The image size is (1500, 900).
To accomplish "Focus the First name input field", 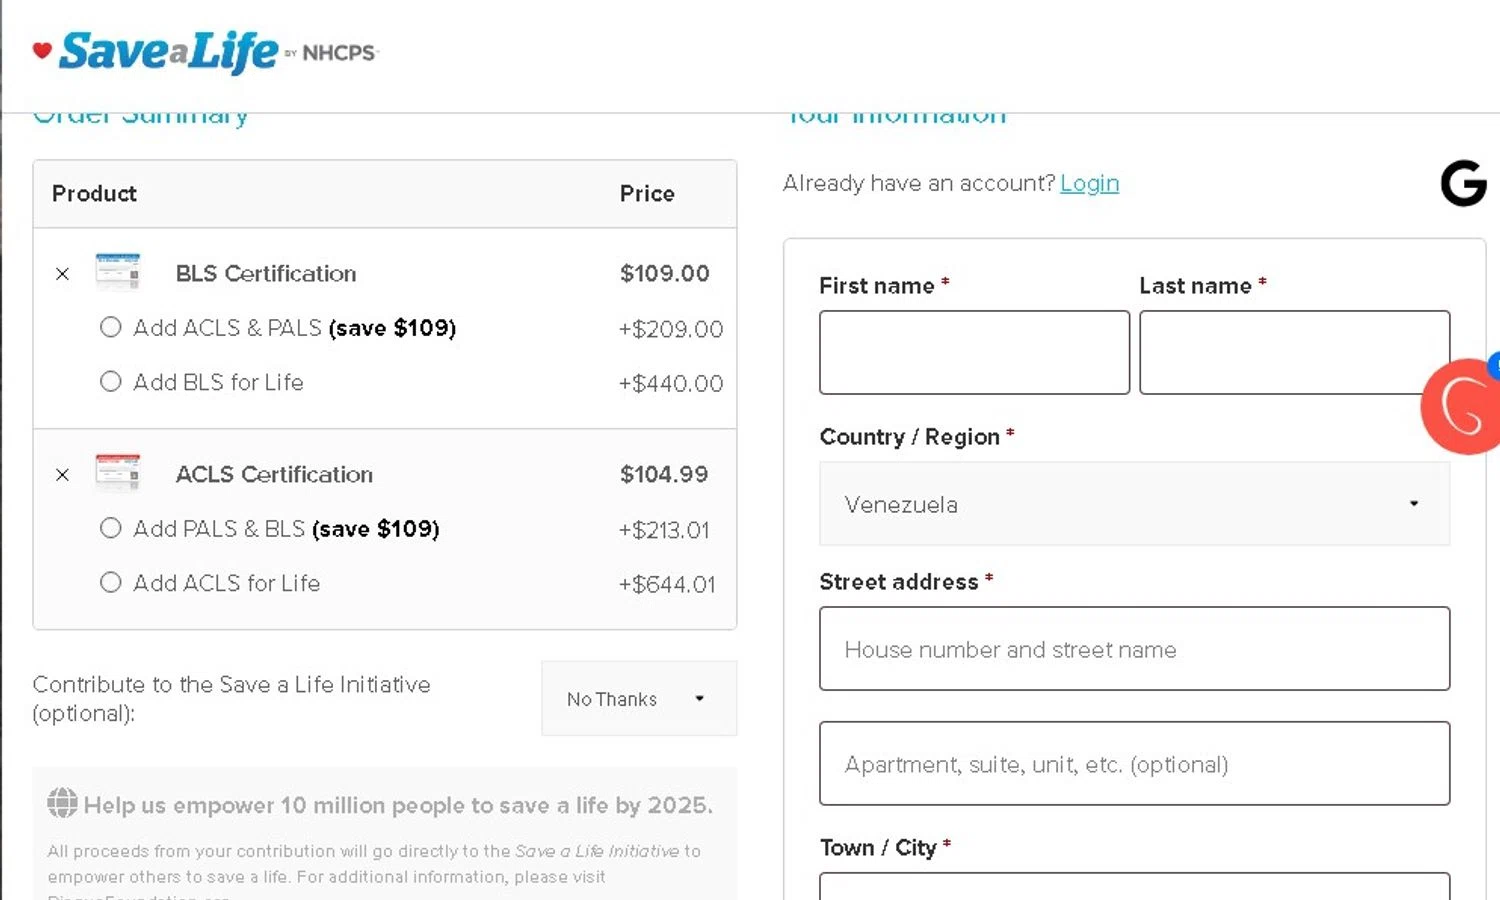I will tap(974, 352).
